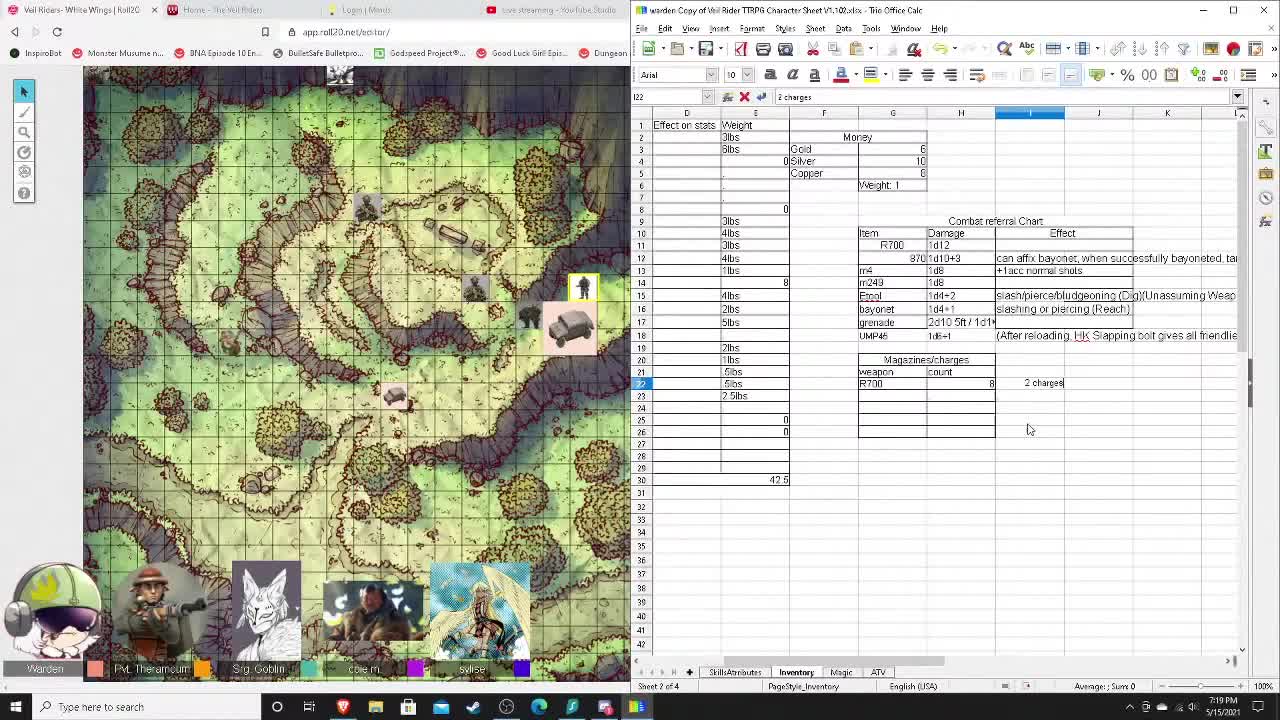The height and width of the screenshot is (720, 1280).
Task: Click the browser address bar URL
Action: [x=345, y=32]
